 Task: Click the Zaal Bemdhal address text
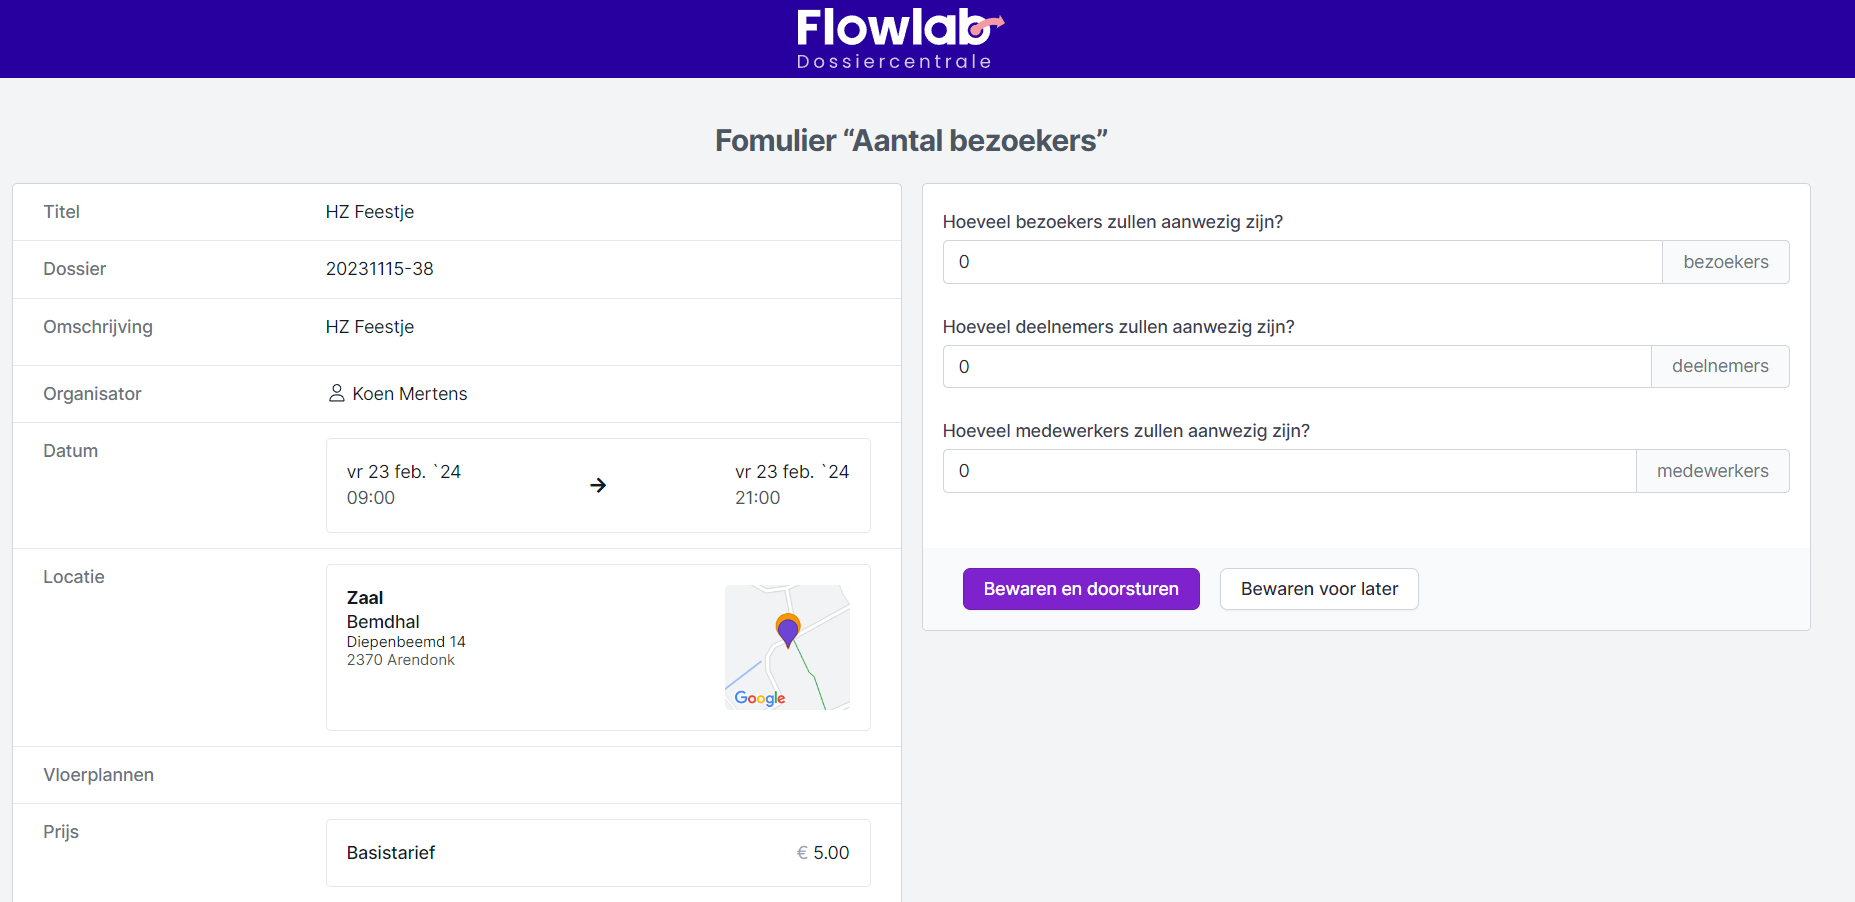click(405, 628)
